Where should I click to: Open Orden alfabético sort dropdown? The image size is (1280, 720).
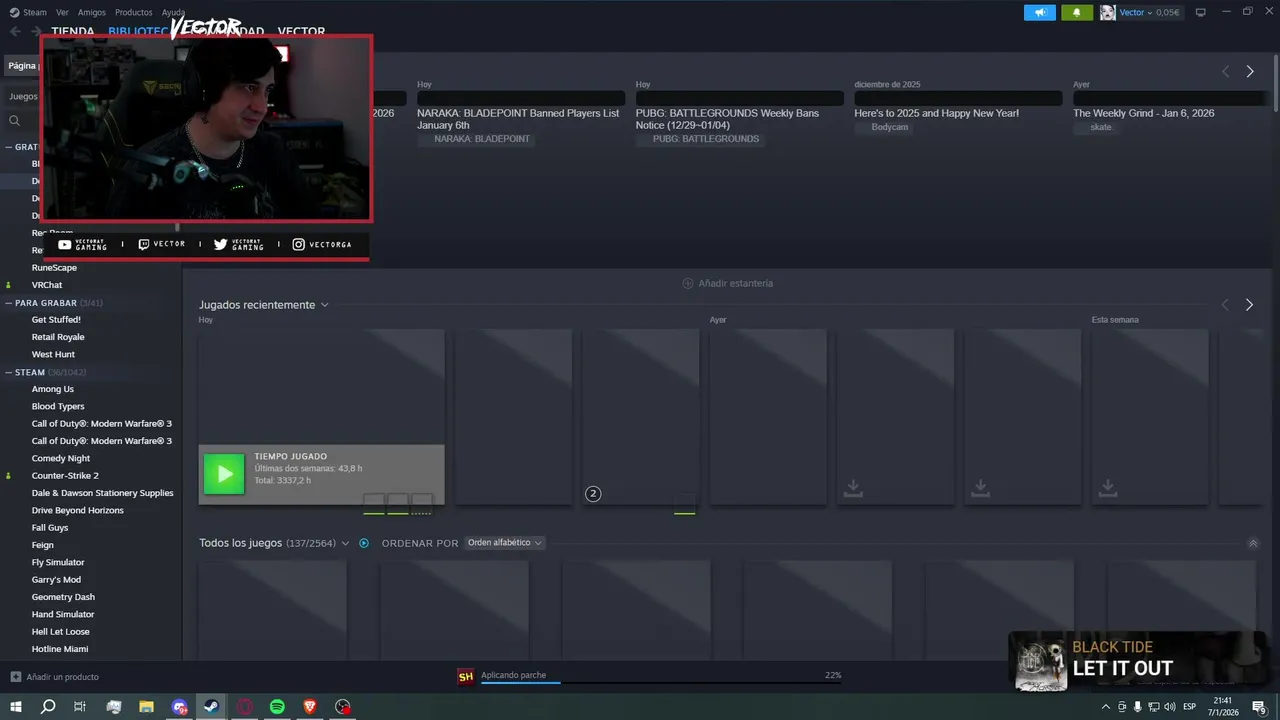(x=505, y=543)
